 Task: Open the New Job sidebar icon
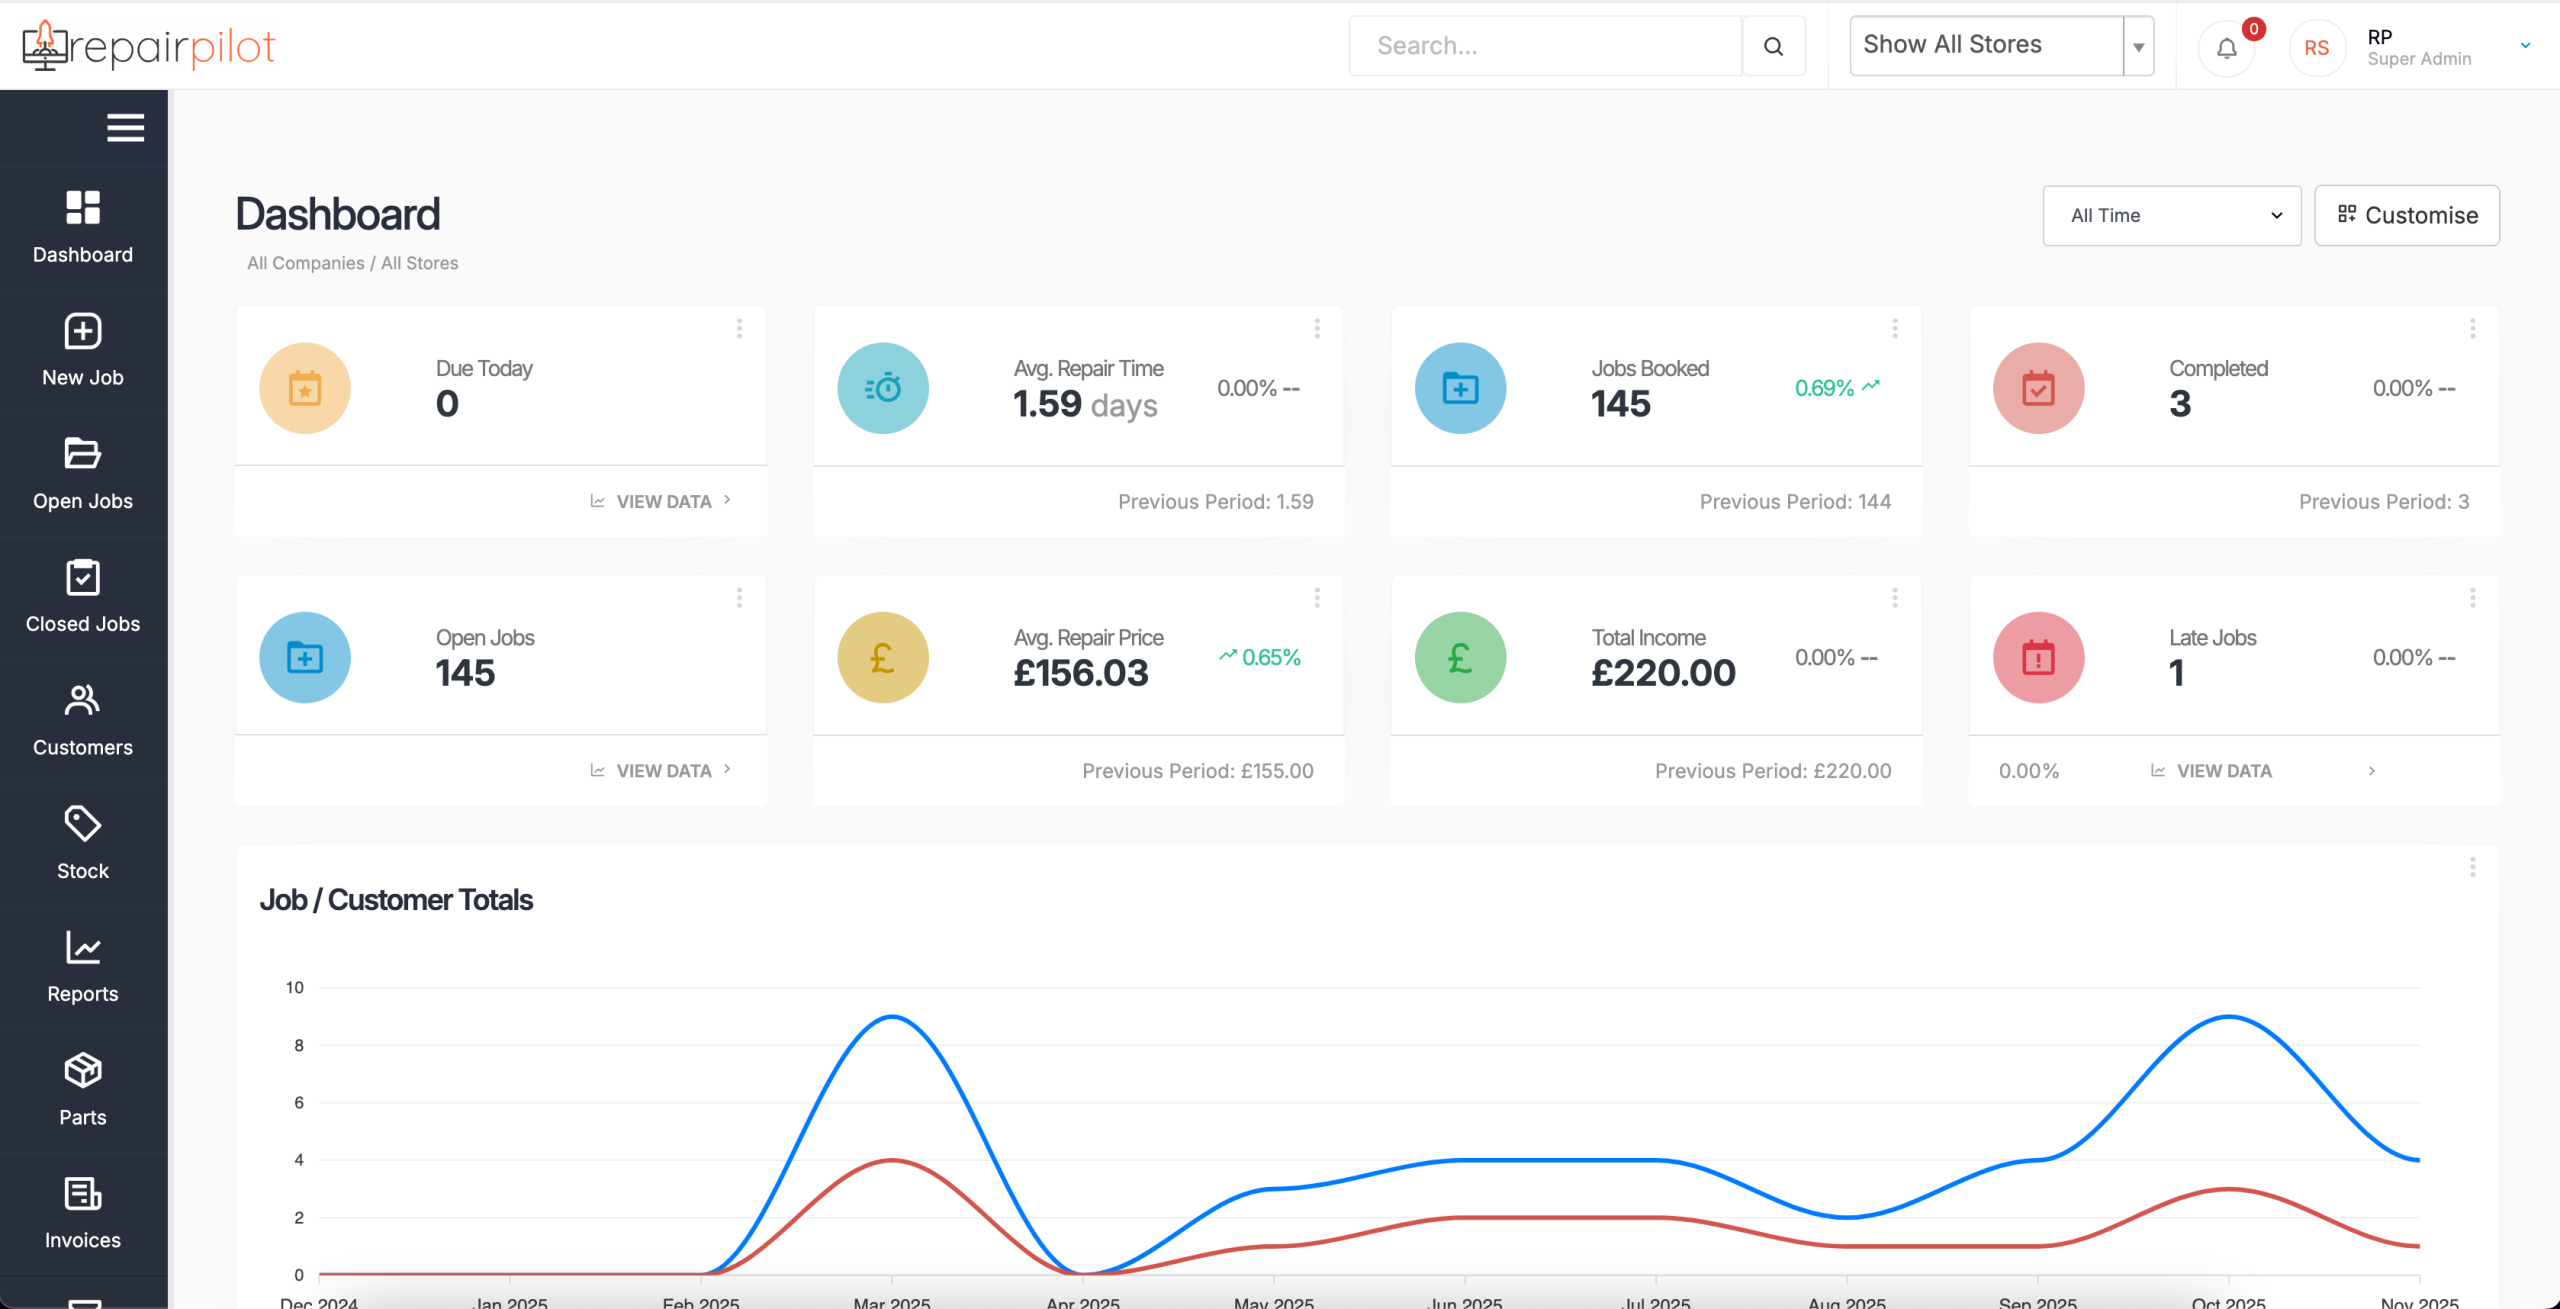tap(83, 332)
